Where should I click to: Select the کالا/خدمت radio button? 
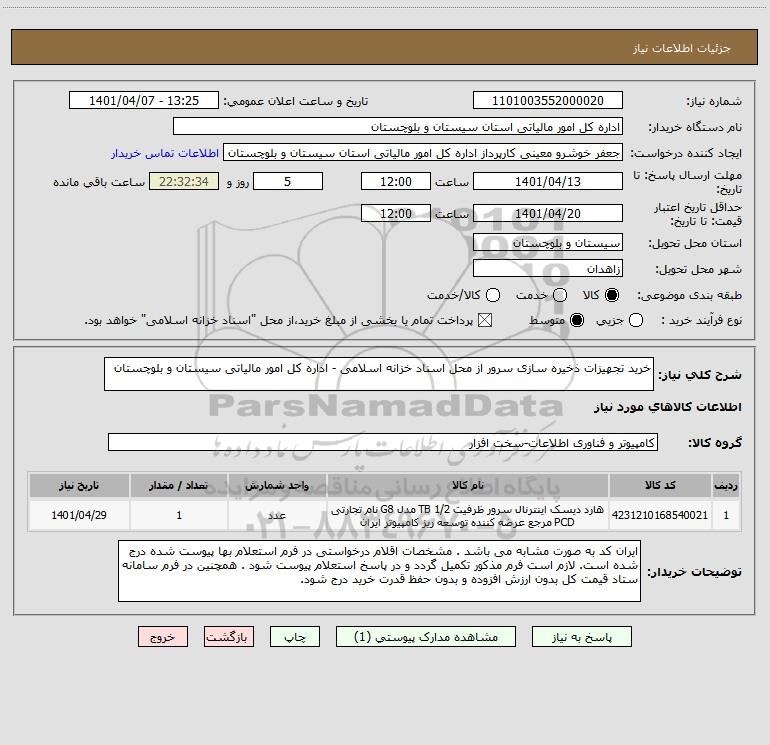tap(493, 295)
